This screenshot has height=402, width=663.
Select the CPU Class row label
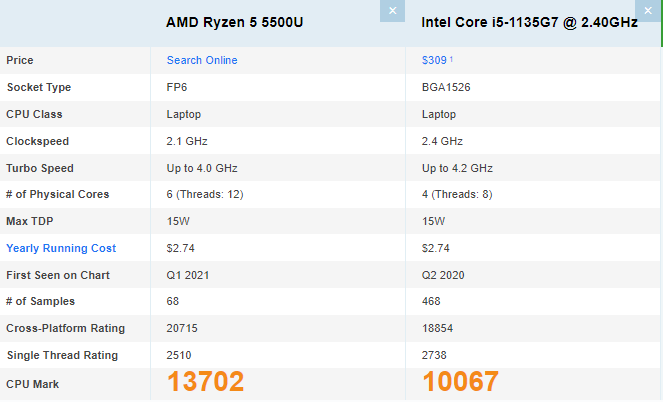[34, 115]
